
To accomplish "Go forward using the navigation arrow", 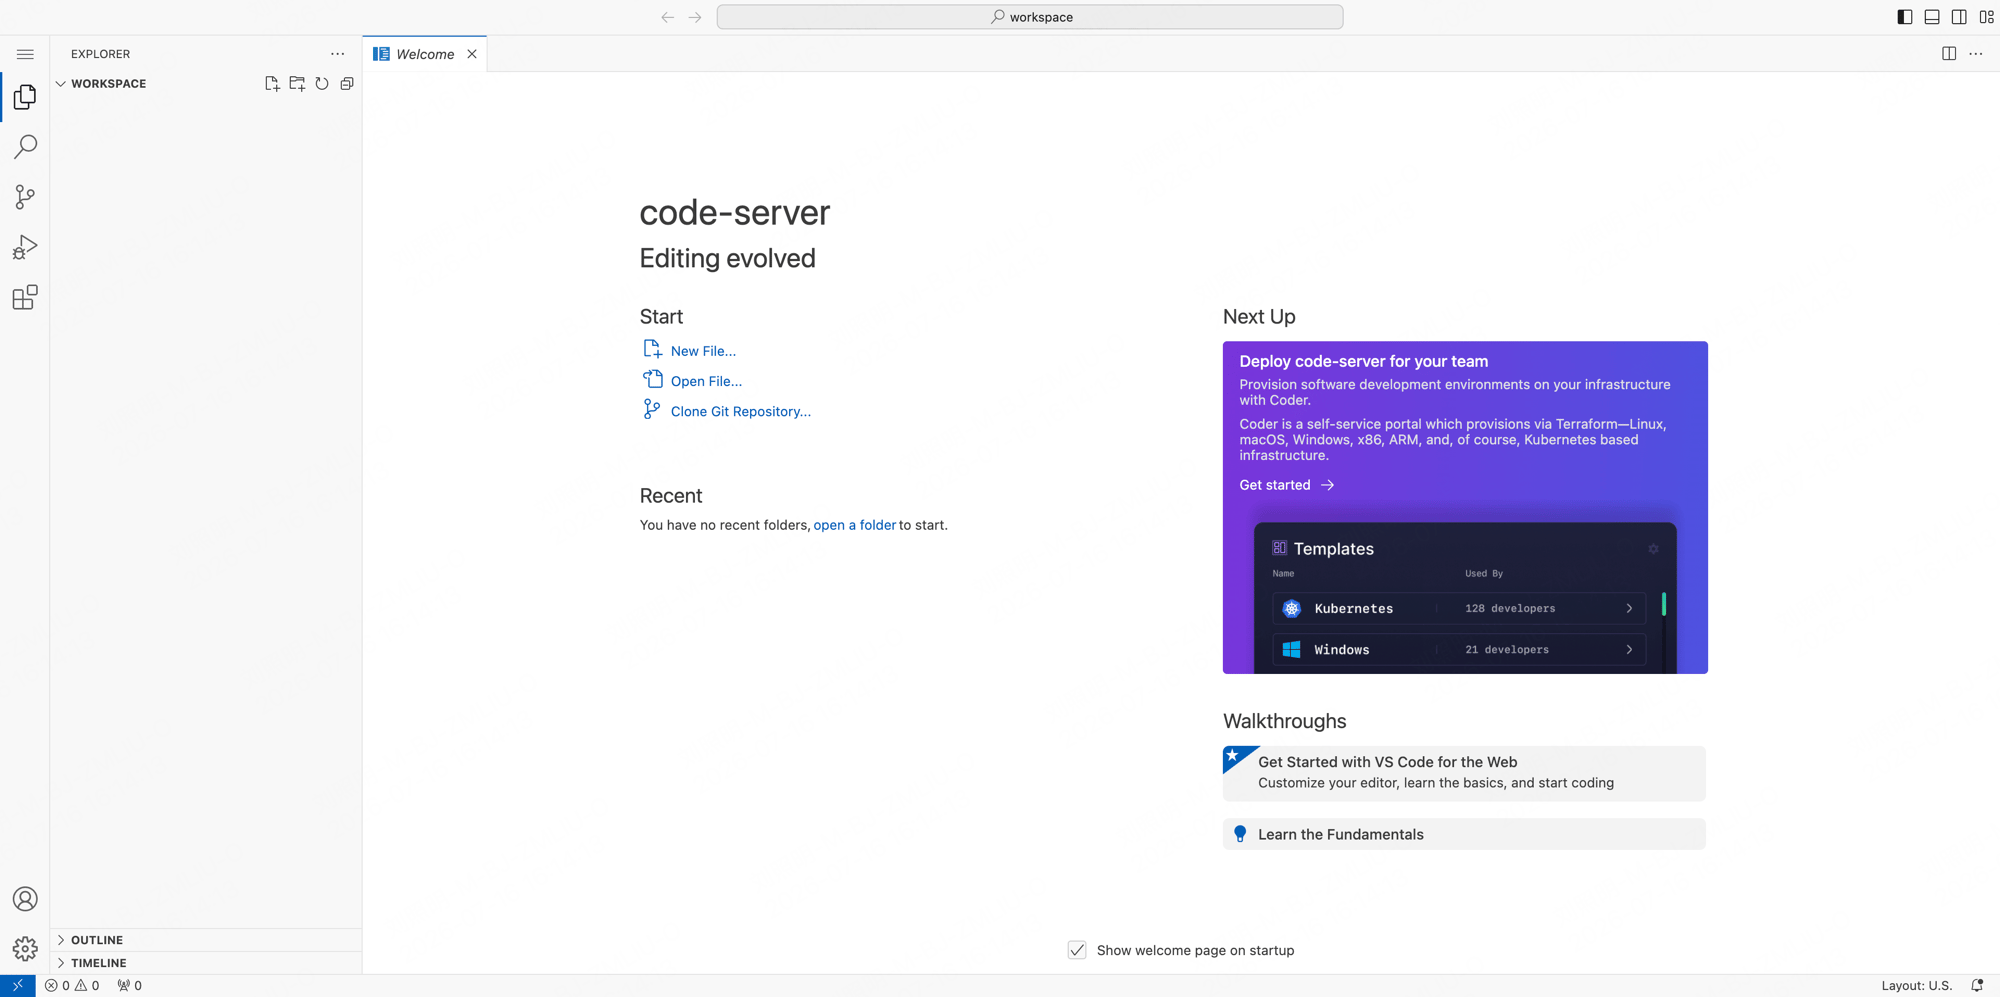I will [x=695, y=17].
